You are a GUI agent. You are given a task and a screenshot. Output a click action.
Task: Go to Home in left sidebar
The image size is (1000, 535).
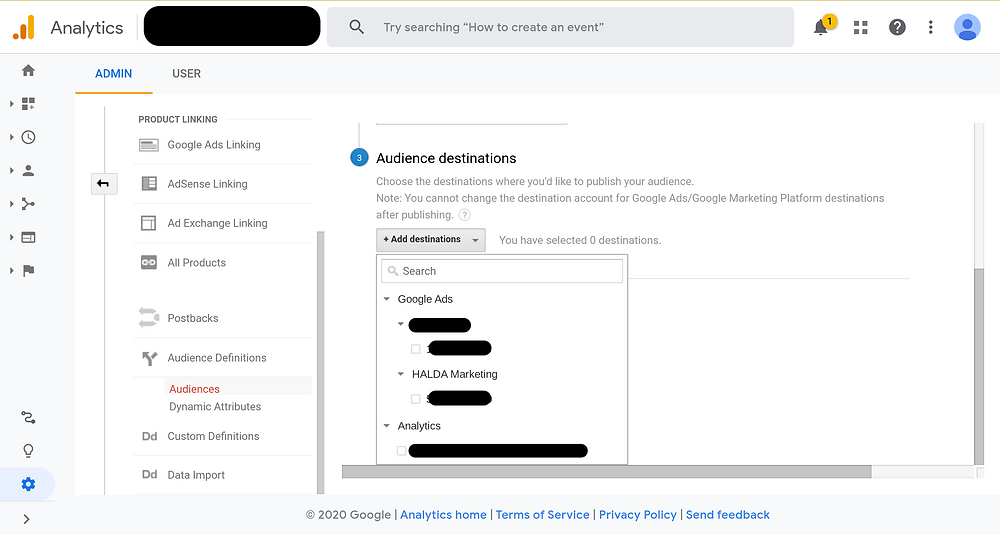[28, 70]
